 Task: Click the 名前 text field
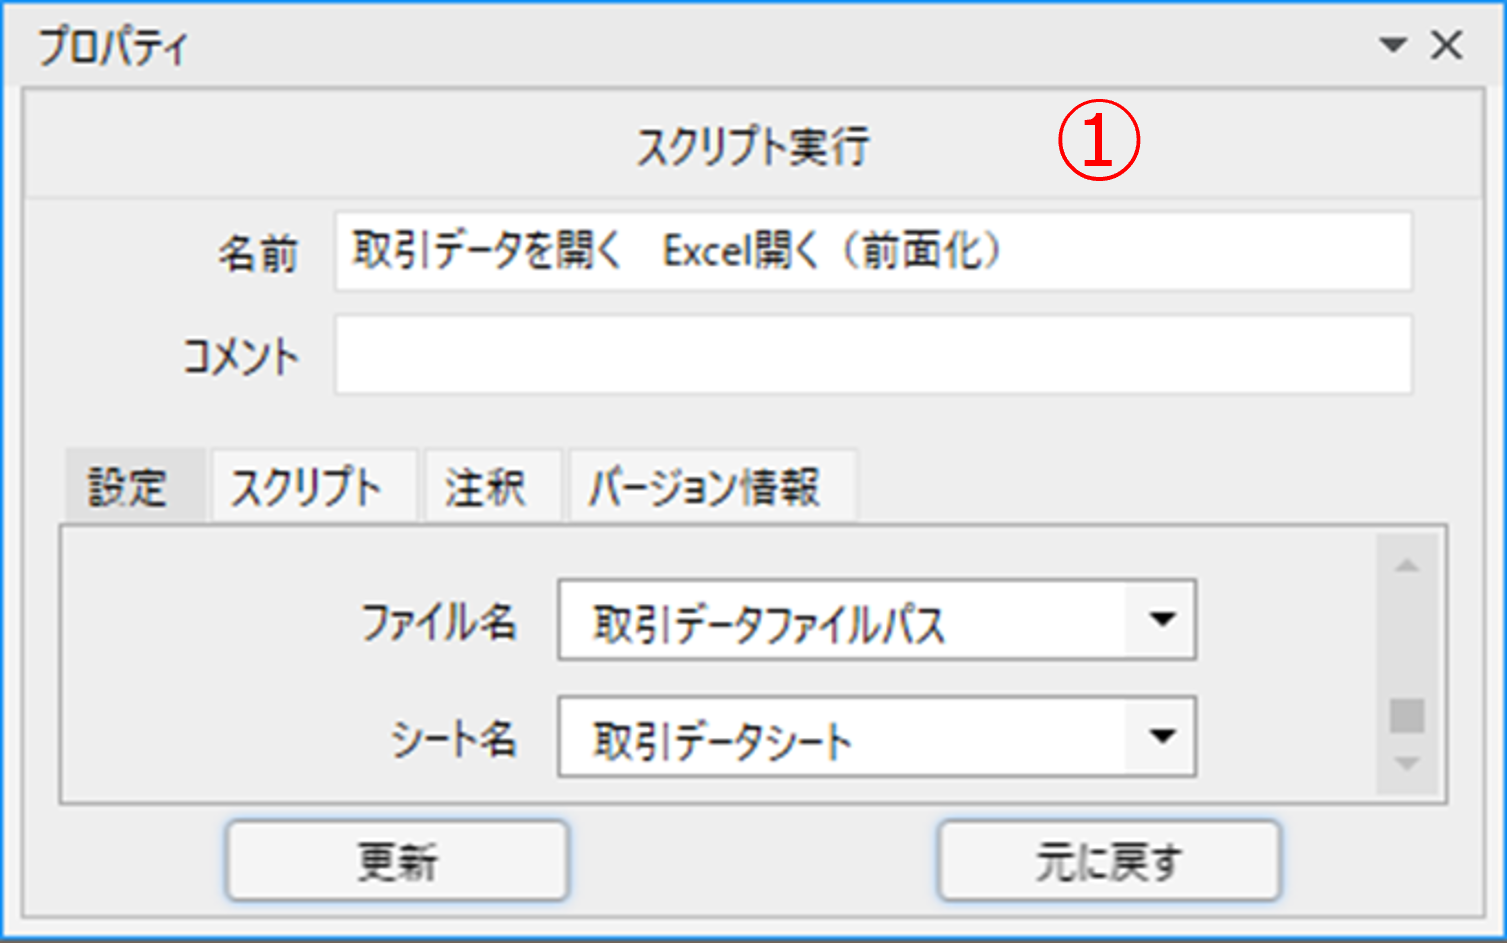tap(872, 251)
